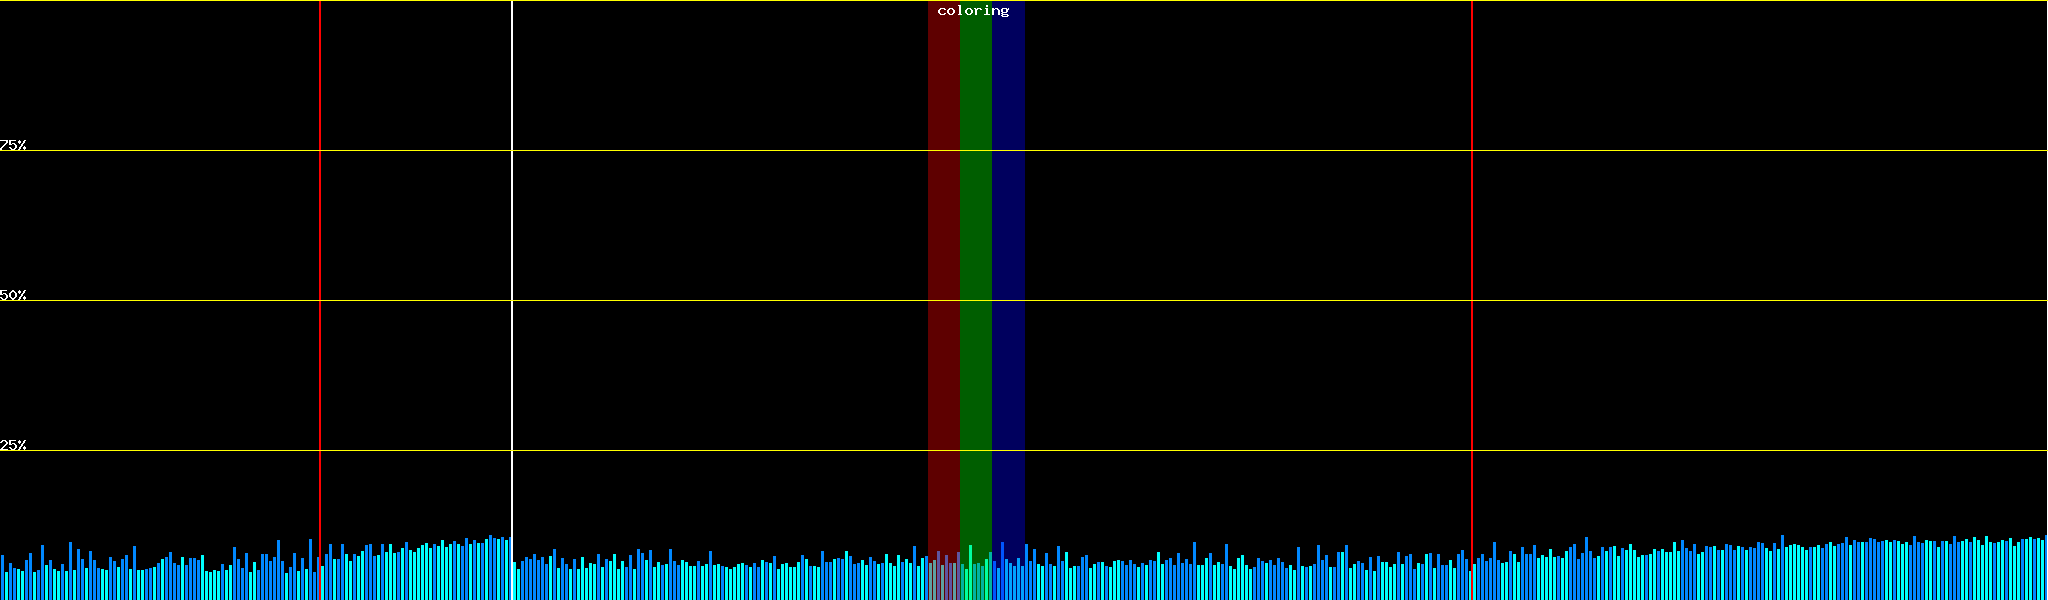The width and height of the screenshot is (2048, 600).
Task: Click the tall blue bar inside blue band
Action: (1002, 571)
